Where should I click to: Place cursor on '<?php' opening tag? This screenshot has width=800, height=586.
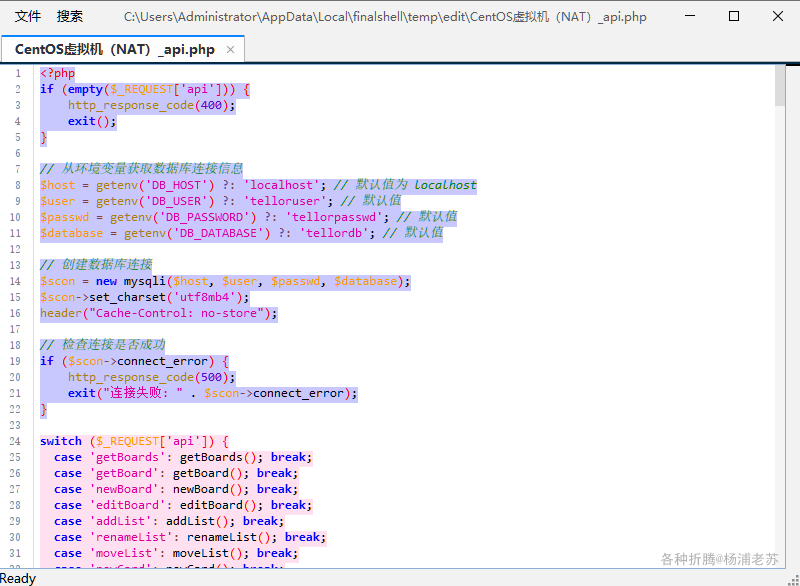58,73
